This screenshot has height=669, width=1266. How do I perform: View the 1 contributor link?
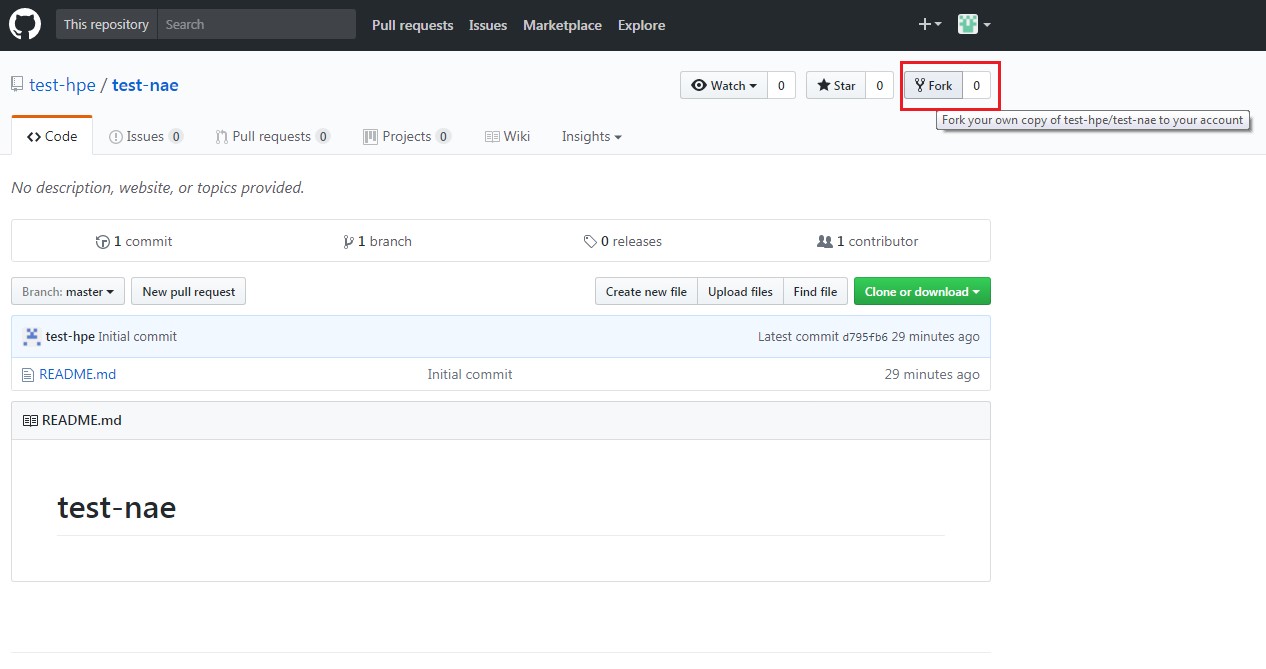[868, 242]
